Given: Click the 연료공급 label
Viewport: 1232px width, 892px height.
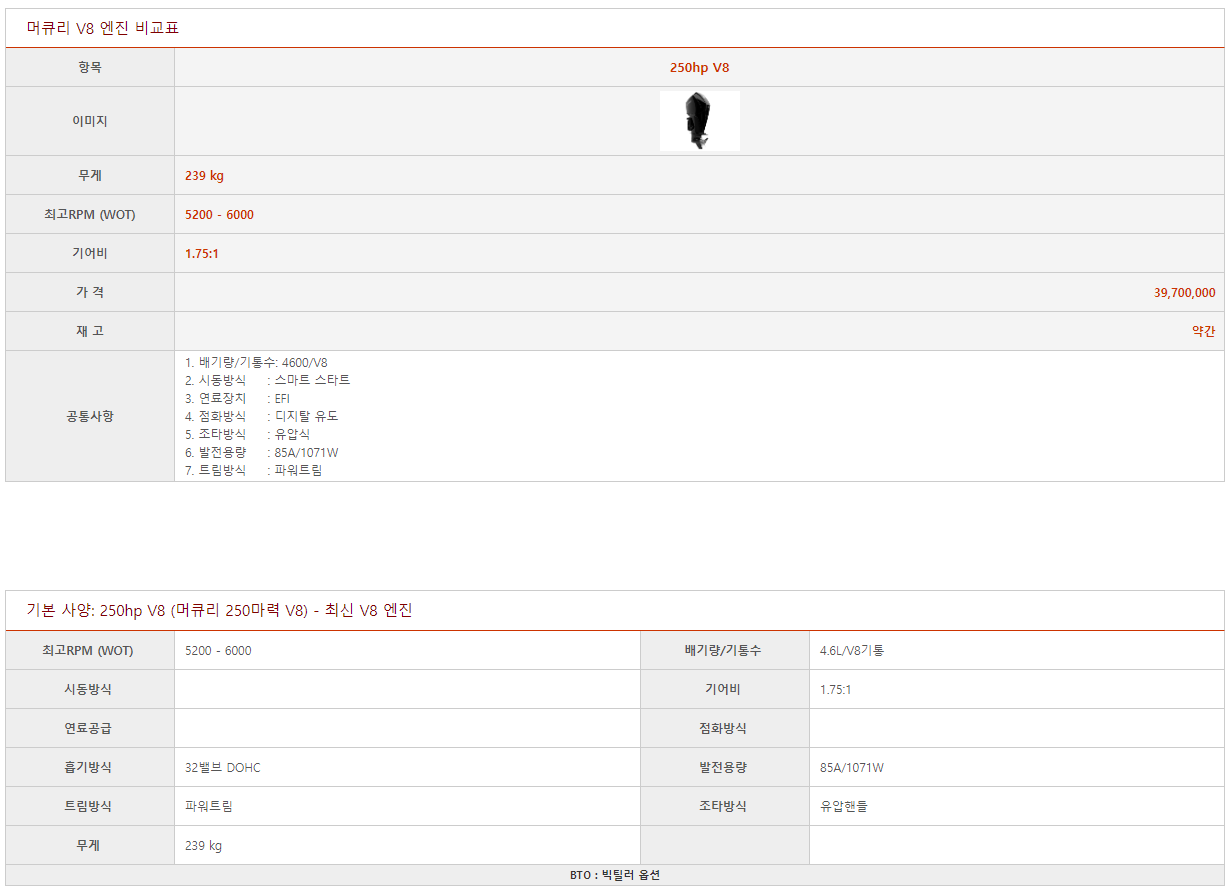Looking at the screenshot, I should (88, 728).
